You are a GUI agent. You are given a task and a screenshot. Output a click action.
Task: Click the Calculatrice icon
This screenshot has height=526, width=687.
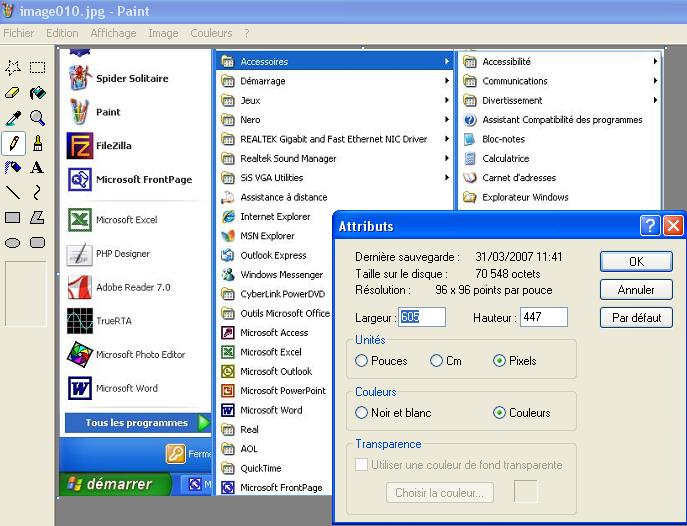tap(470, 159)
